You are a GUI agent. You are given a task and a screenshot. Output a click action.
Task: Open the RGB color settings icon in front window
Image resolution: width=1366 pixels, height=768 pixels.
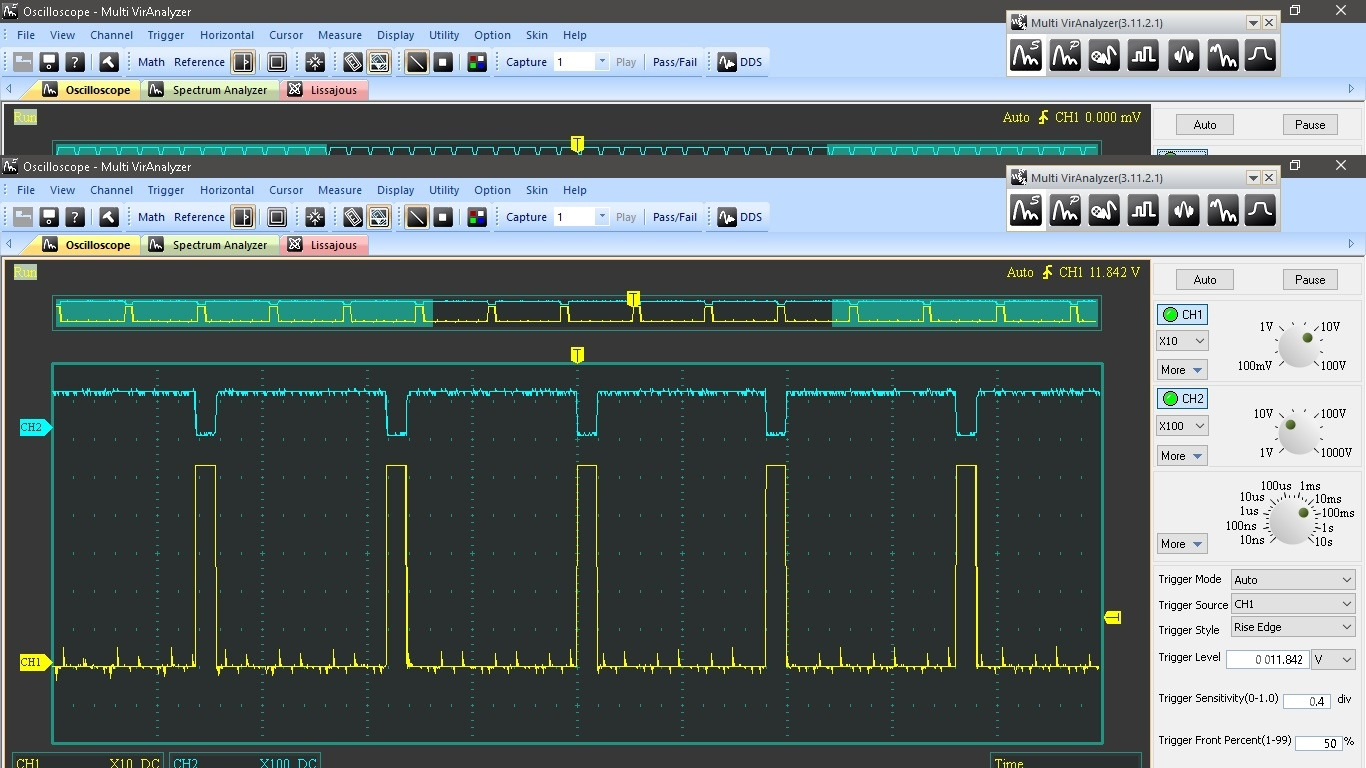(476, 217)
